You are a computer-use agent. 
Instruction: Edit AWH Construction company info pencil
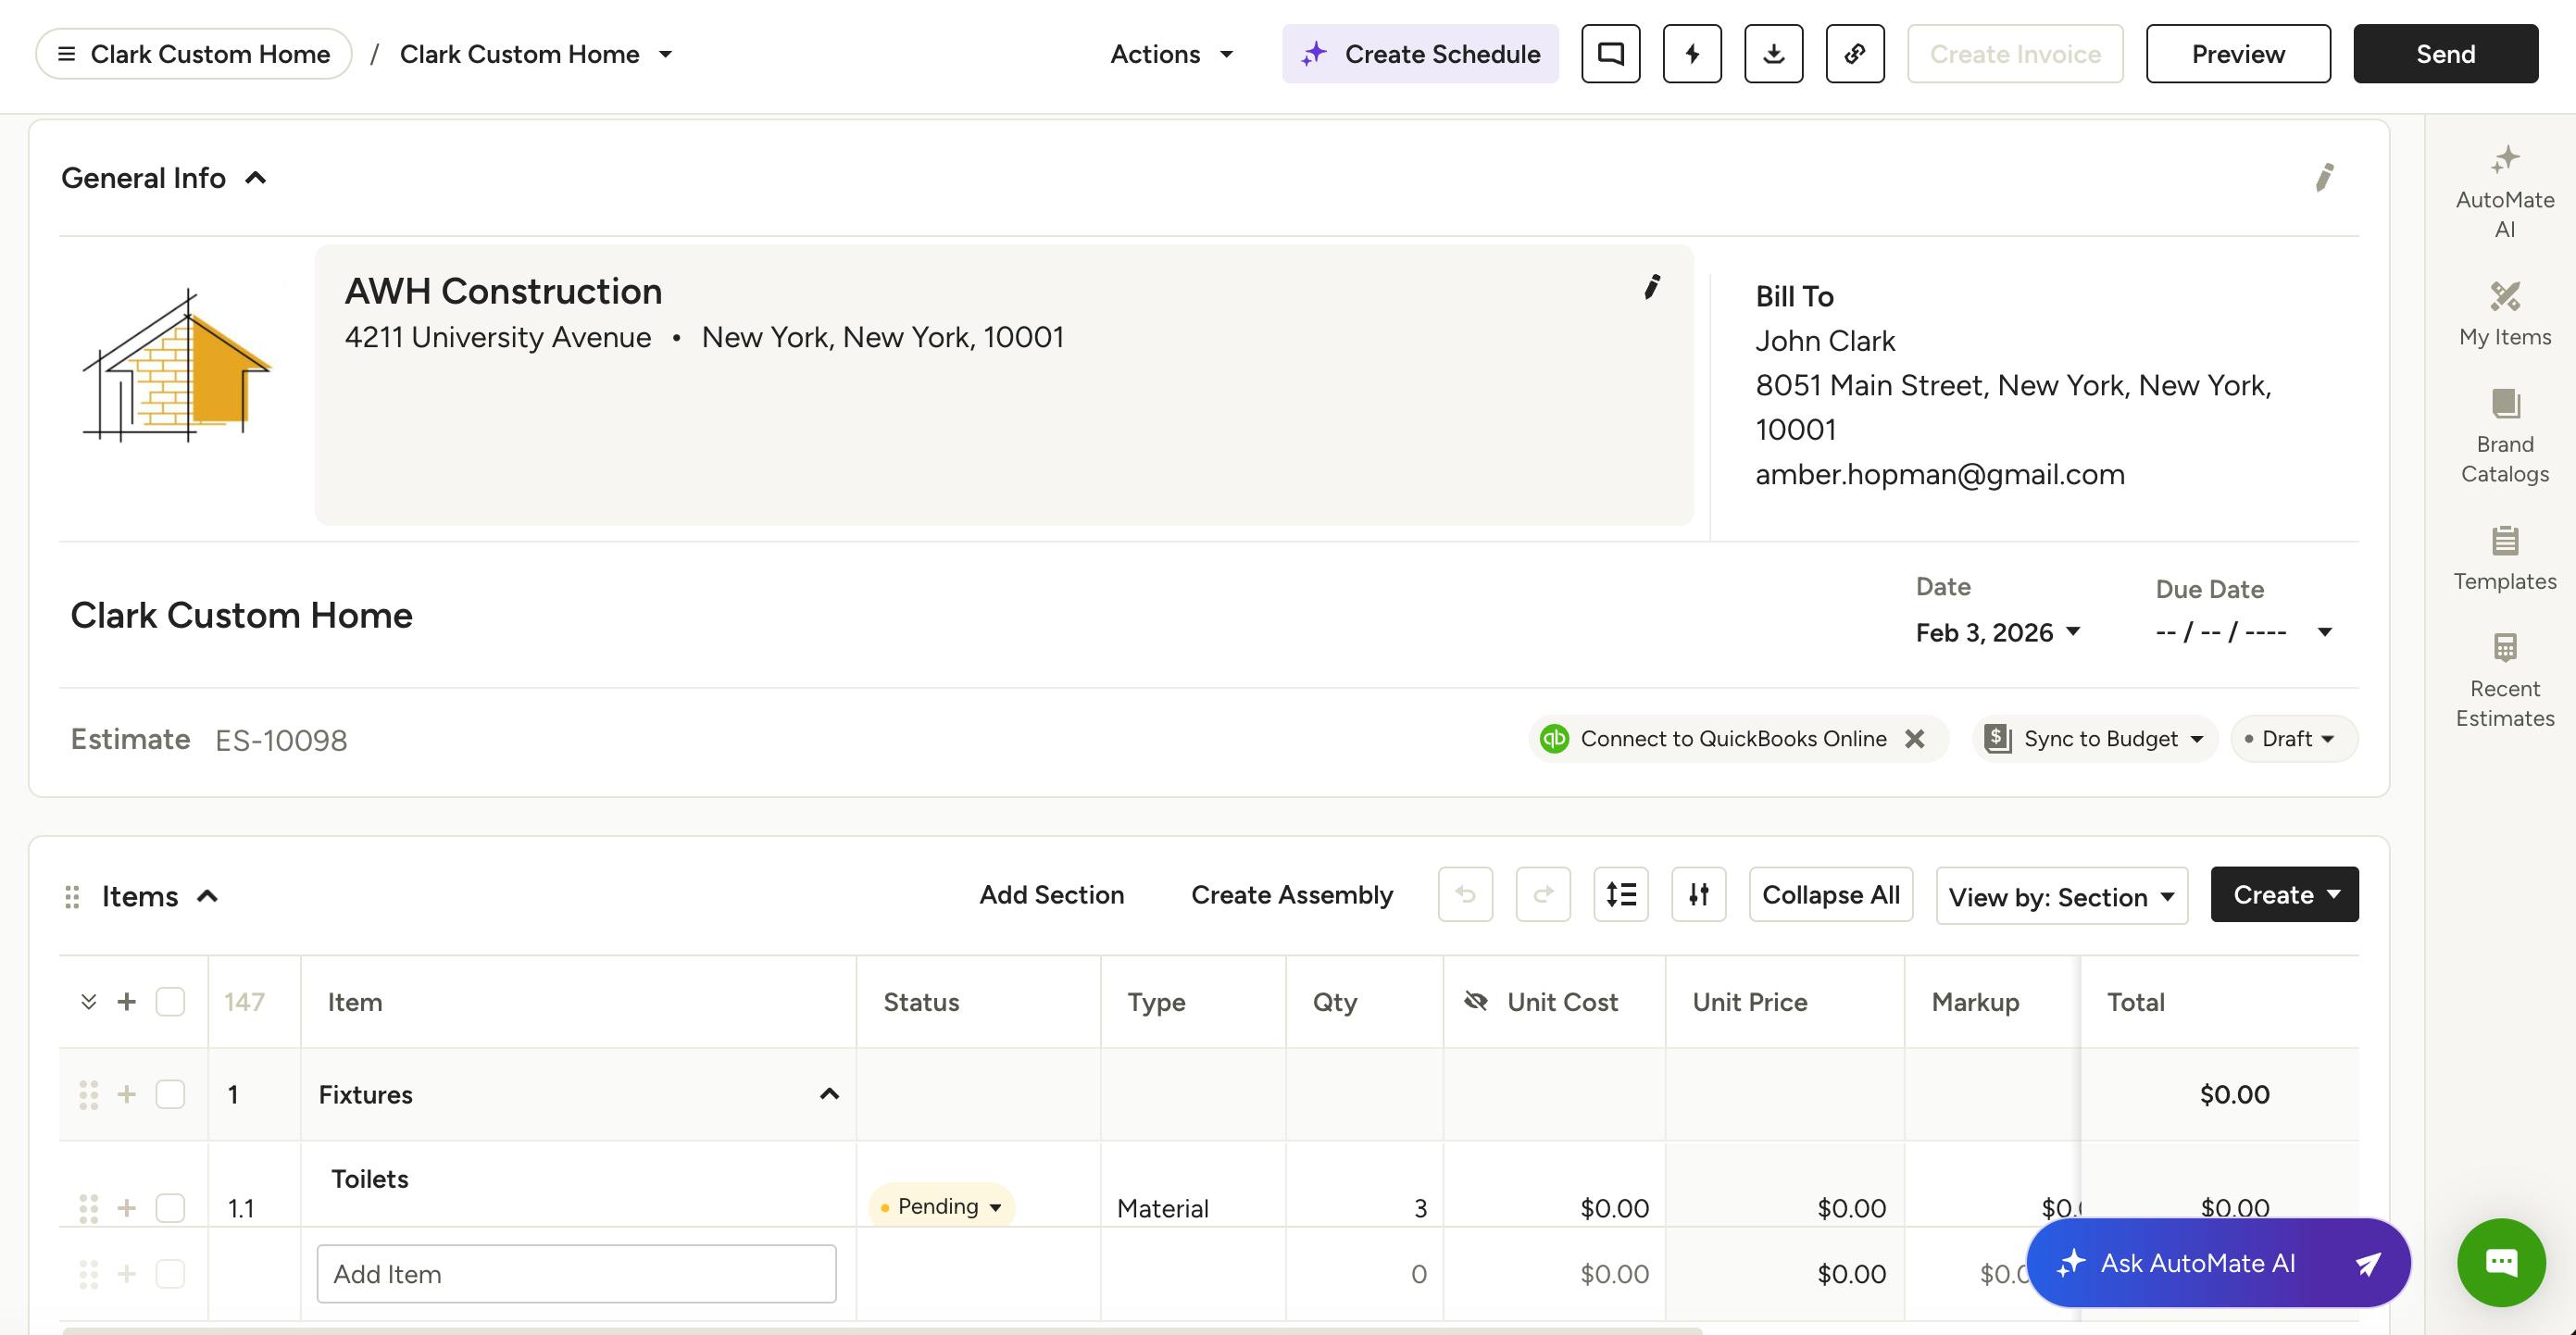1652,288
